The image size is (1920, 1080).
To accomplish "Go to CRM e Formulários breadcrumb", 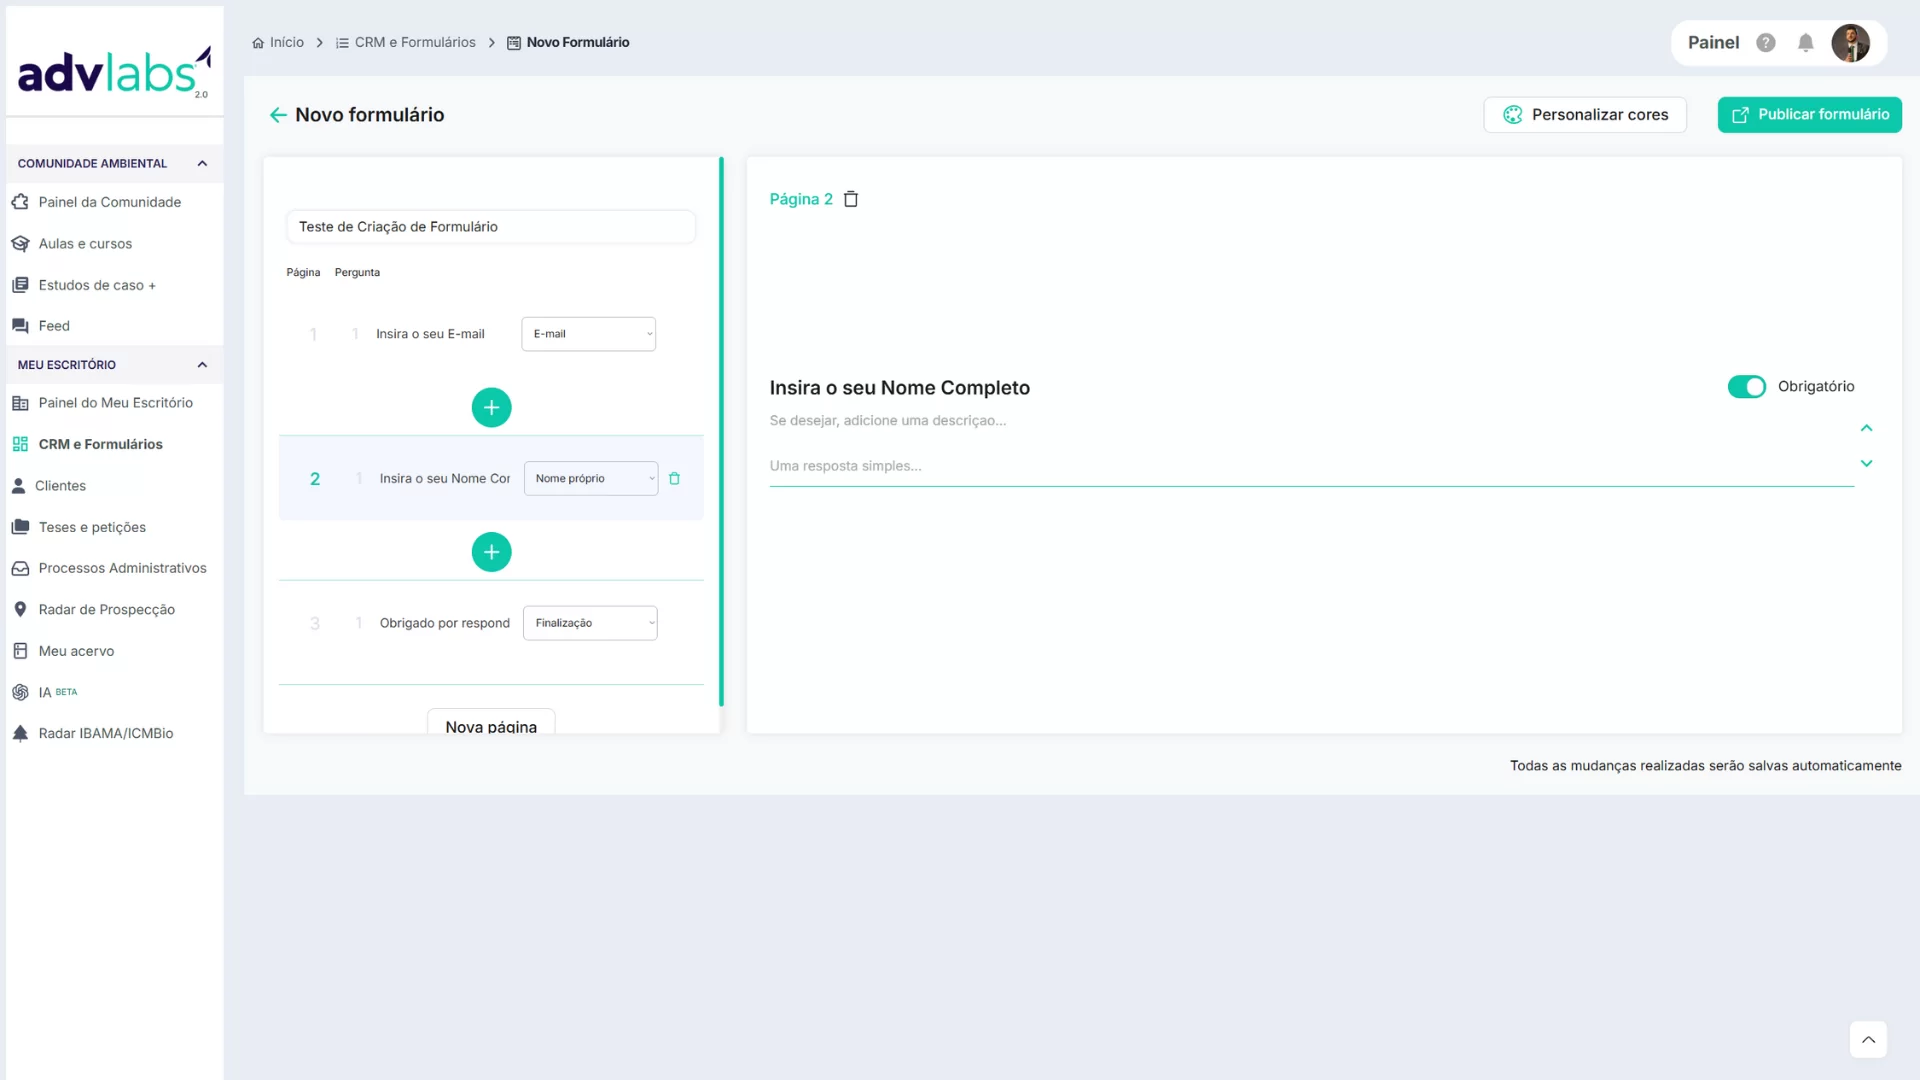I will coord(414,43).
